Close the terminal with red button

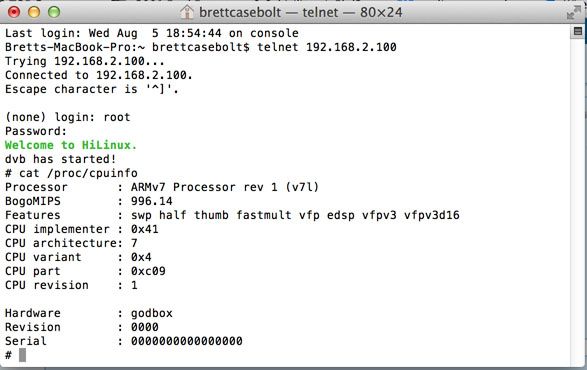[x=14, y=12]
